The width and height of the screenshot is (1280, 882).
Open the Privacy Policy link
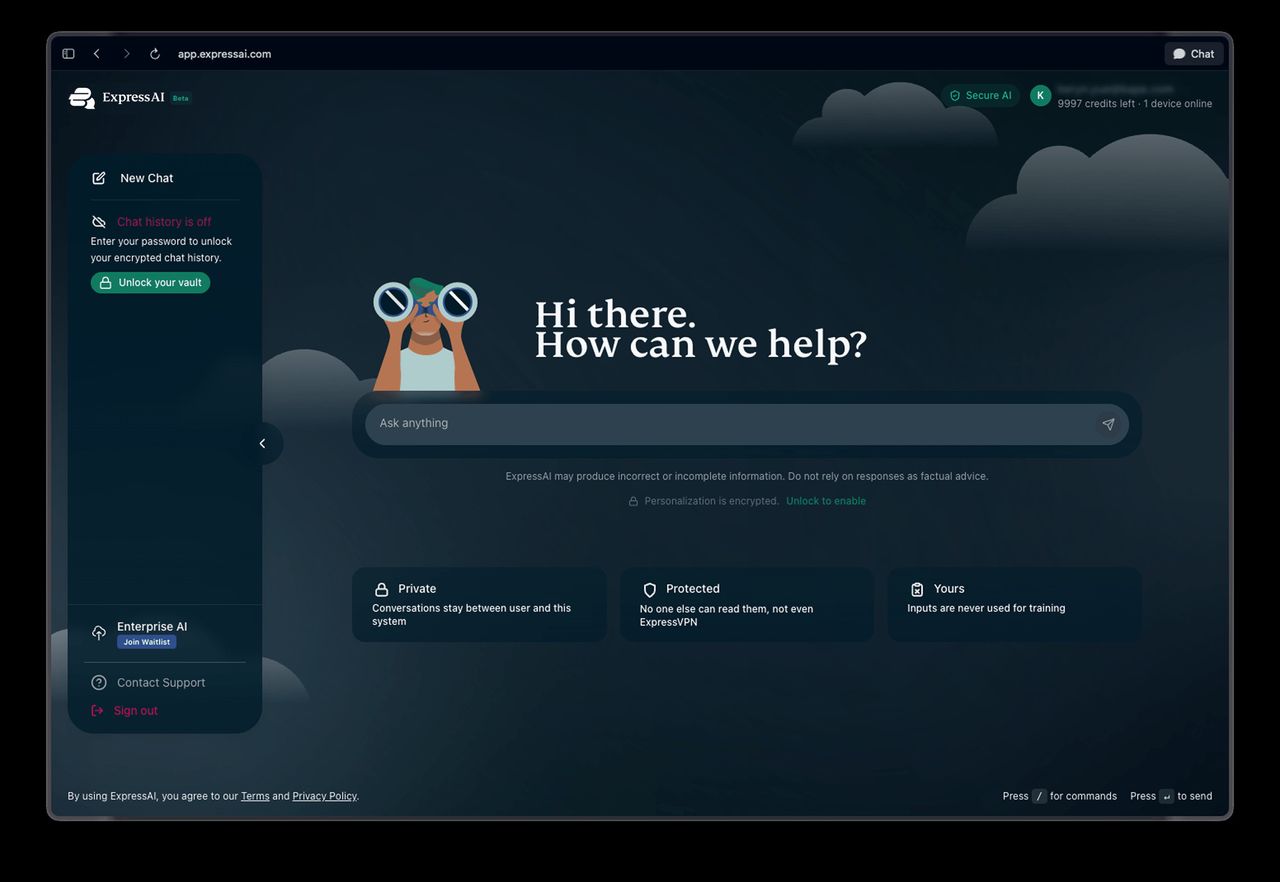click(x=324, y=797)
